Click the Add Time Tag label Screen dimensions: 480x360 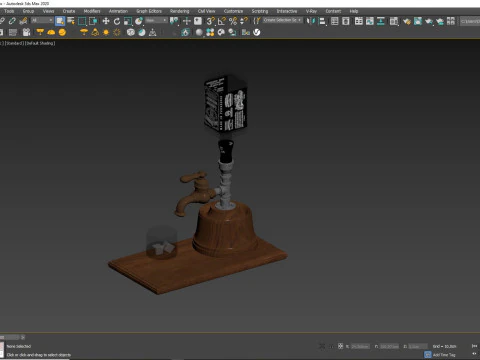pyautogui.click(x=444, y=355)
